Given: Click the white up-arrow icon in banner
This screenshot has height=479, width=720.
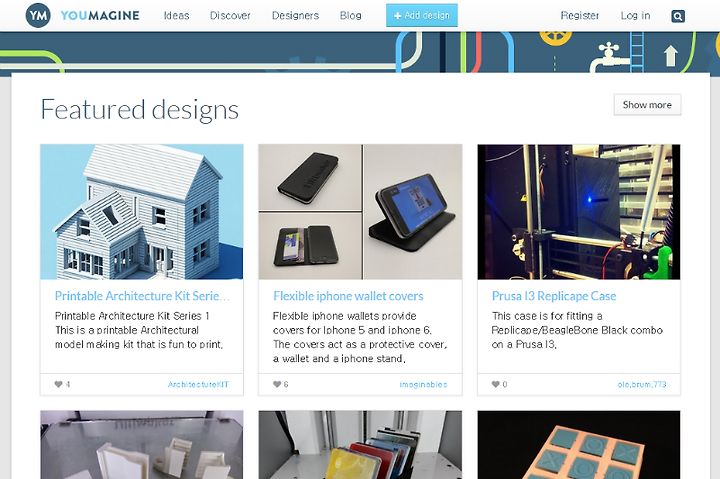Looking at the screenshot, I should coord(670,56).
